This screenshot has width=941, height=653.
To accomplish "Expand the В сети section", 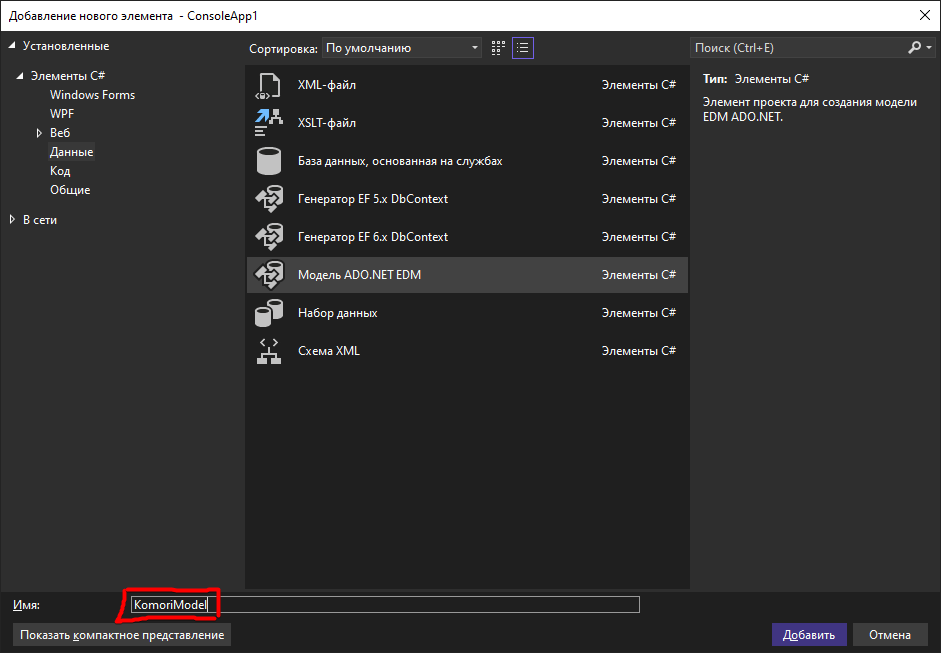I will (12, 220).
